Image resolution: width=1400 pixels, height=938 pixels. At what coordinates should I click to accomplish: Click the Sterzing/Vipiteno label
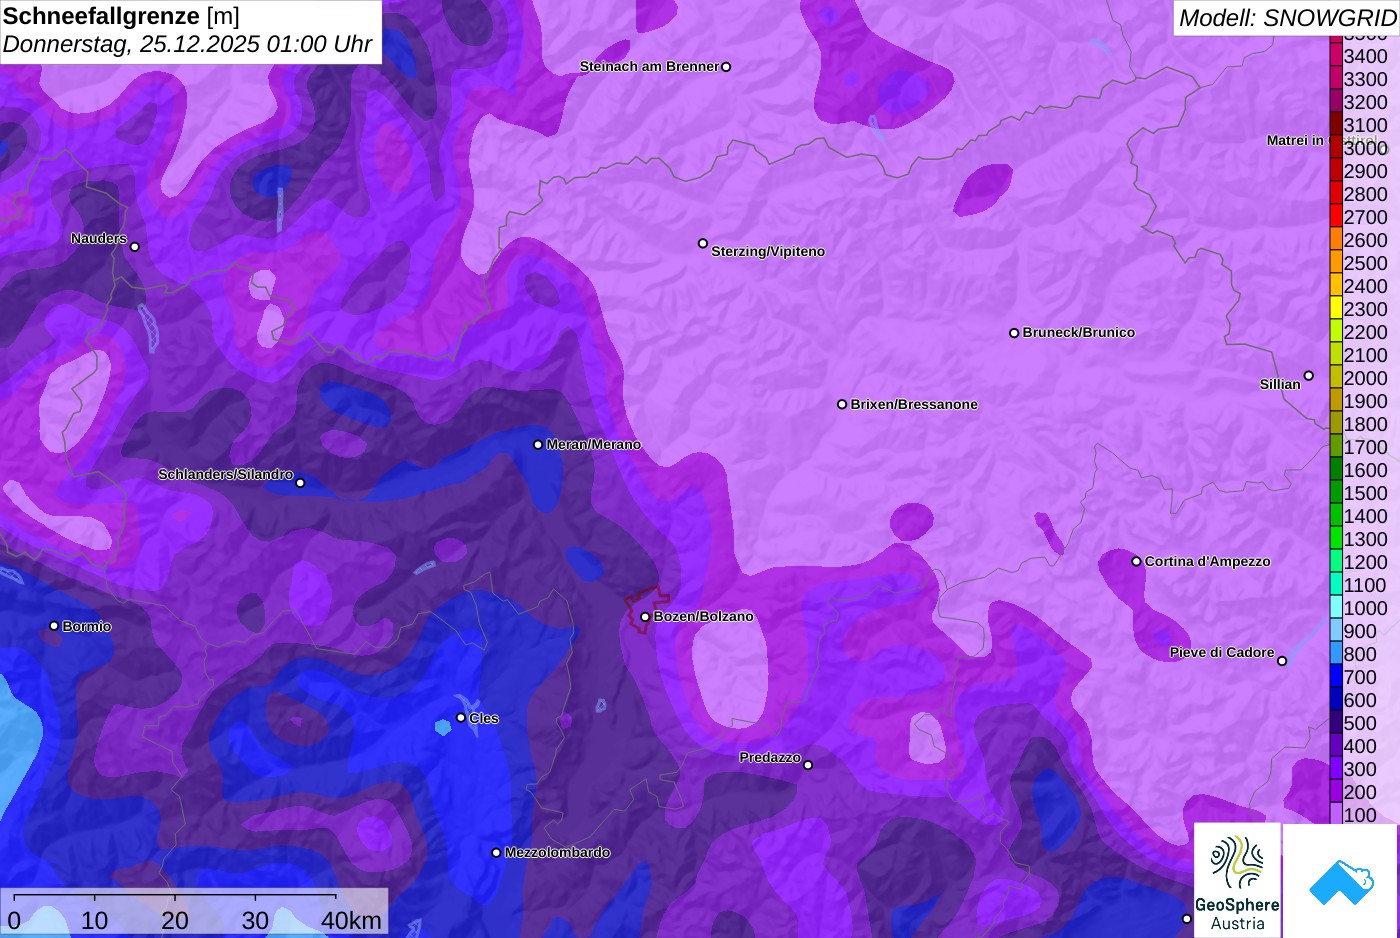coord(768,252)
